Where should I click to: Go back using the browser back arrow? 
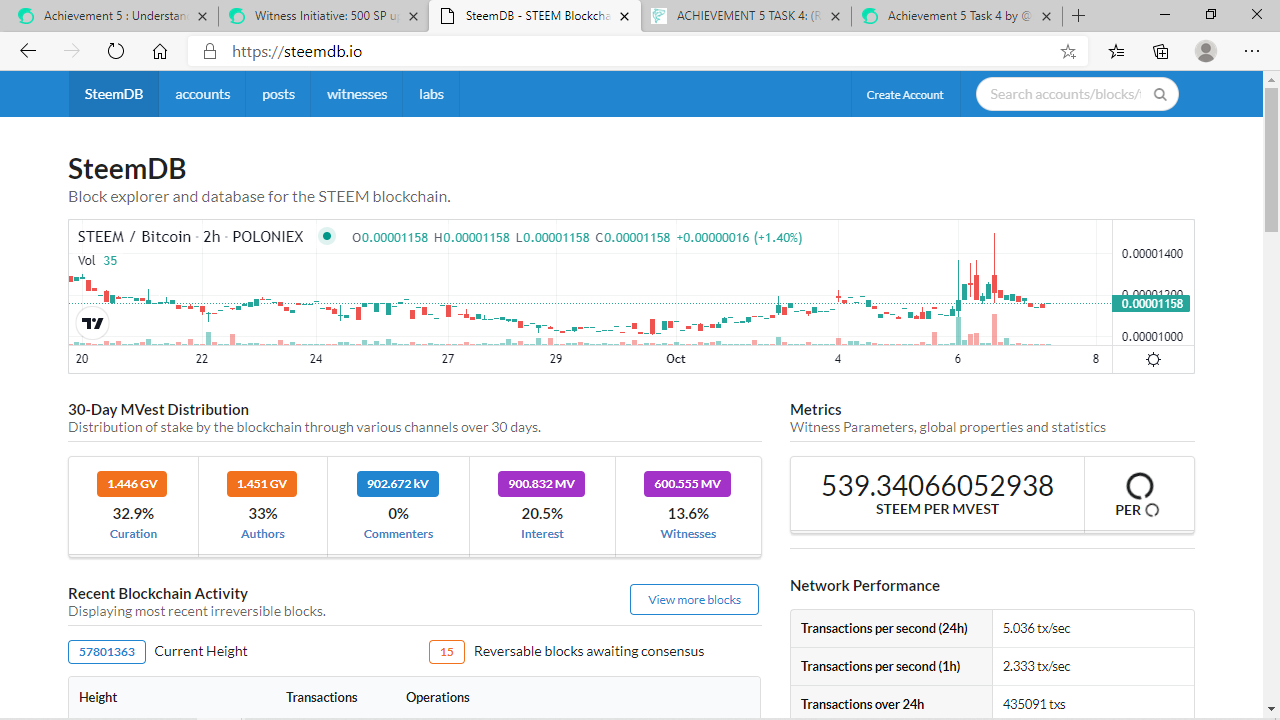(x=28, y=52)
